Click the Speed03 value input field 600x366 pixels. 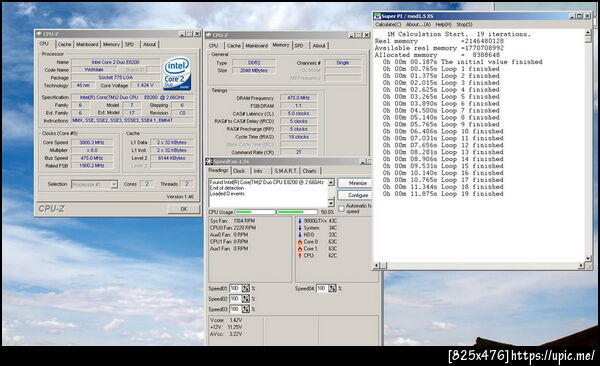[x=235, y=309]
